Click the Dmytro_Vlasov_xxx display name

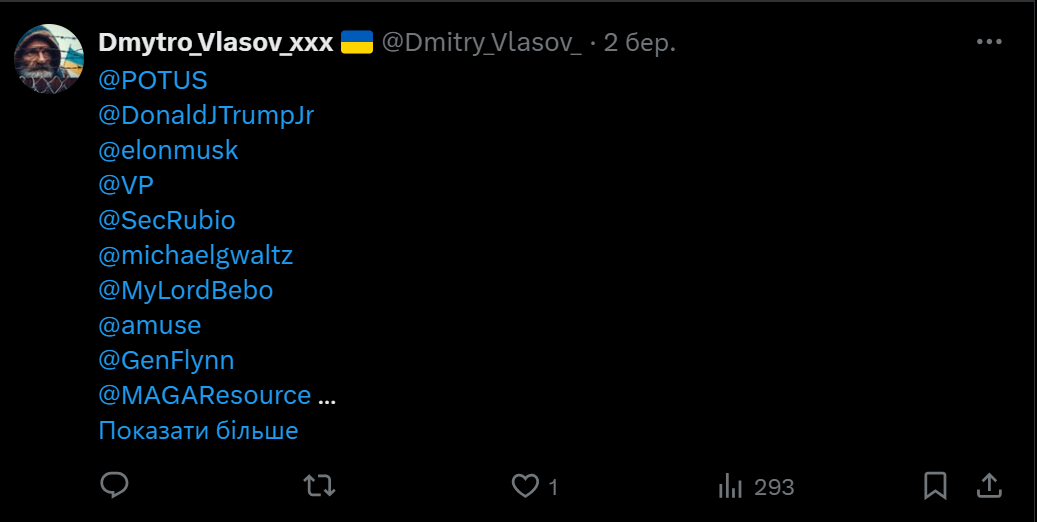(215, 43)
